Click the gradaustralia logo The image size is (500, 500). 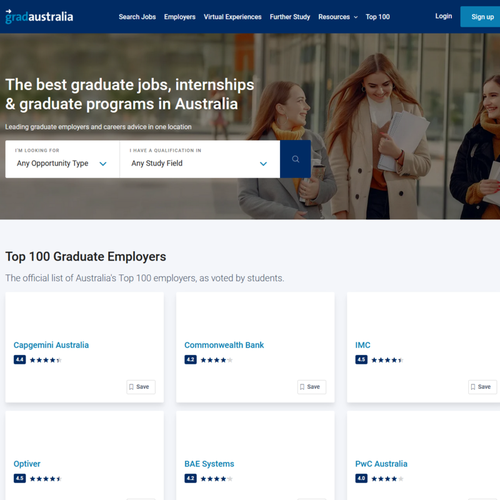tap(39, 16)
